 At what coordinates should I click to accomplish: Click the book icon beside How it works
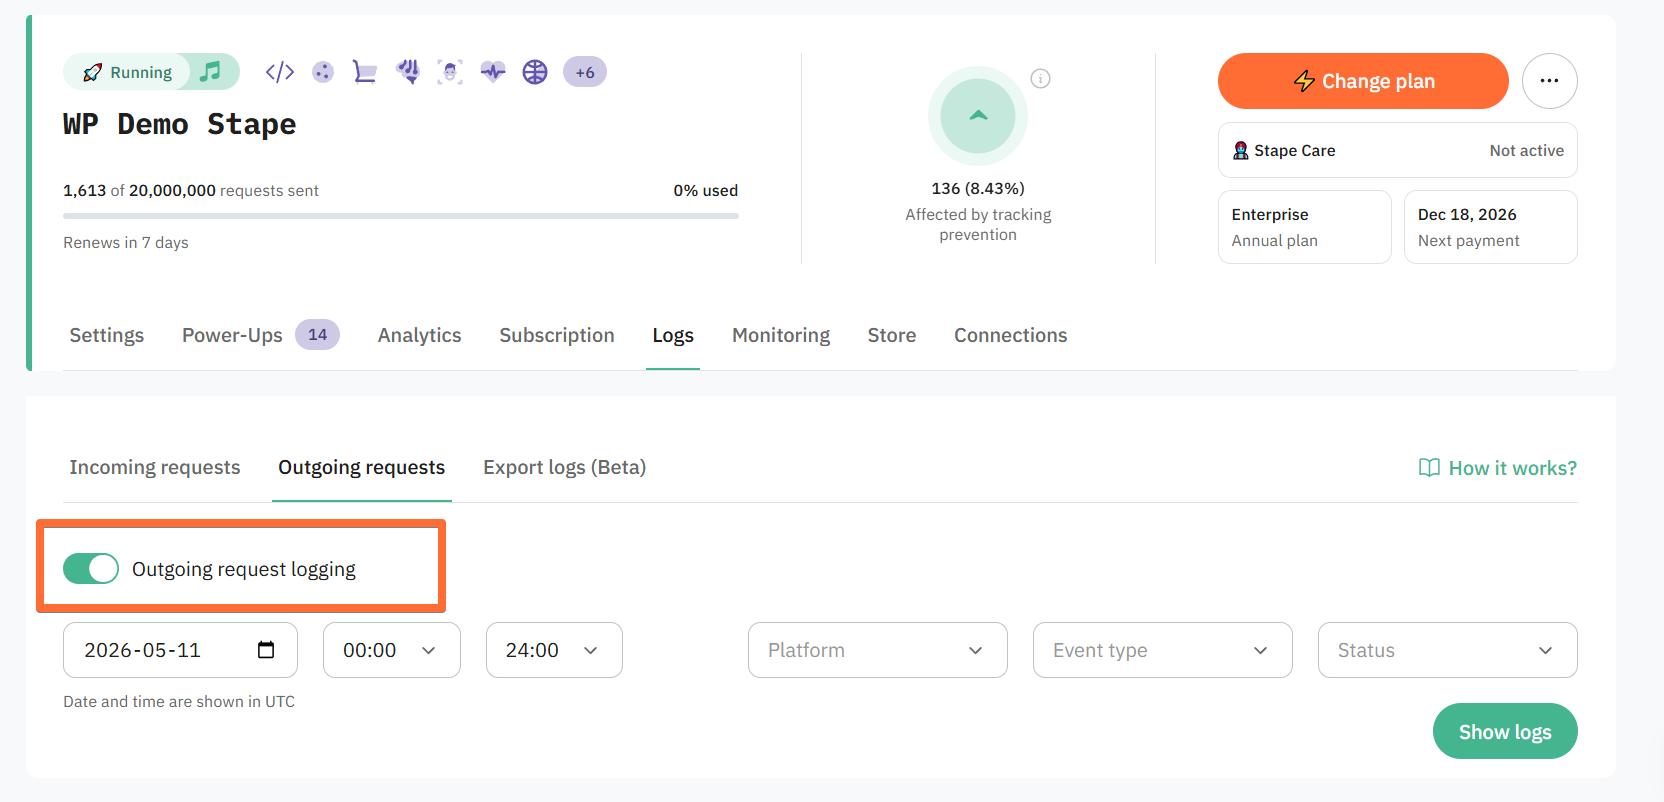point(1430,468)
